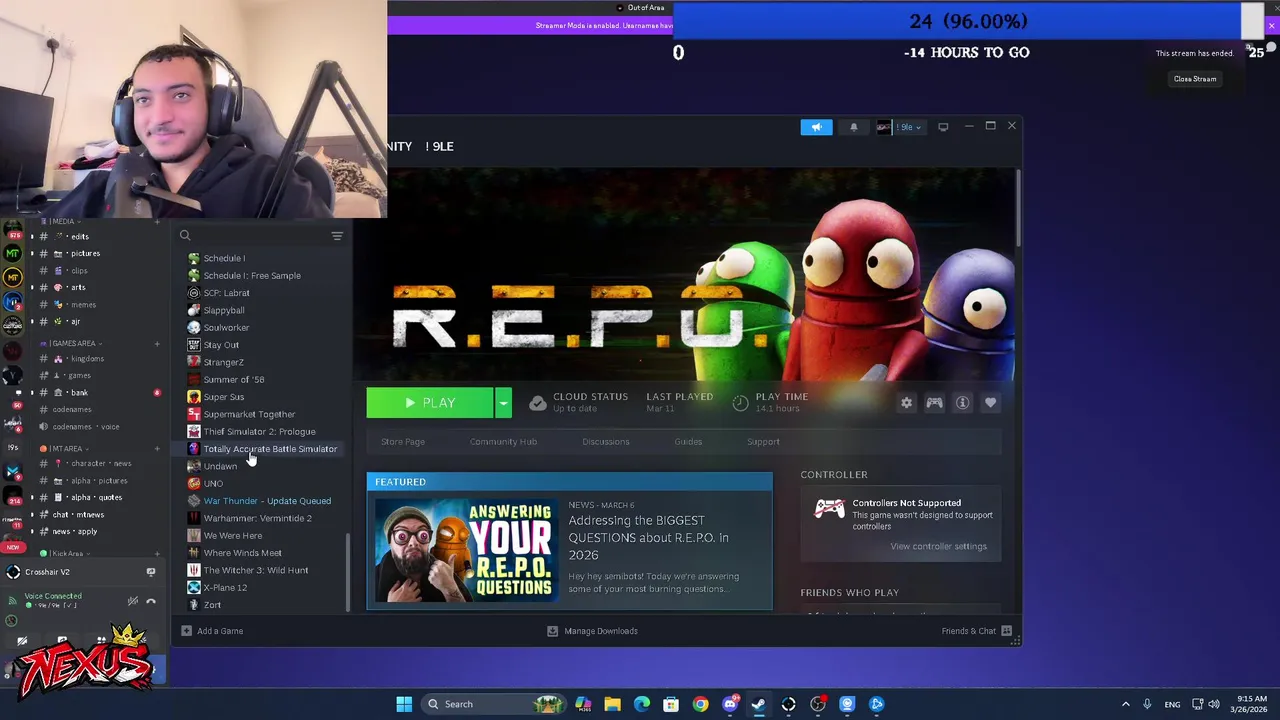Open Friends & Chat
Viewport: 1280px width, 720px height.
977,631
